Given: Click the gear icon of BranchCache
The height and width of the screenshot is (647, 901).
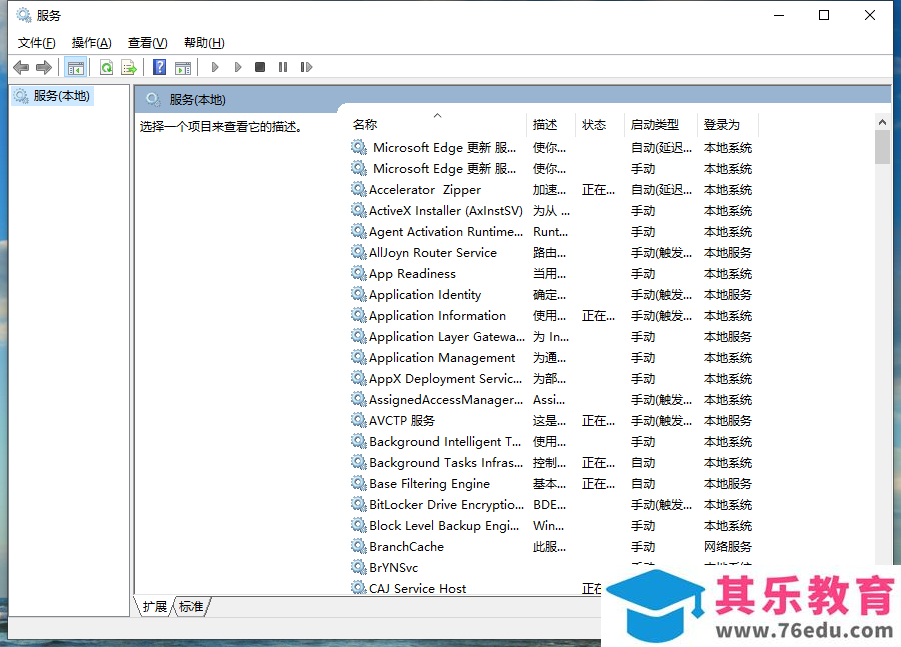Looking at the screenshot, I should [x=359, y=546].
